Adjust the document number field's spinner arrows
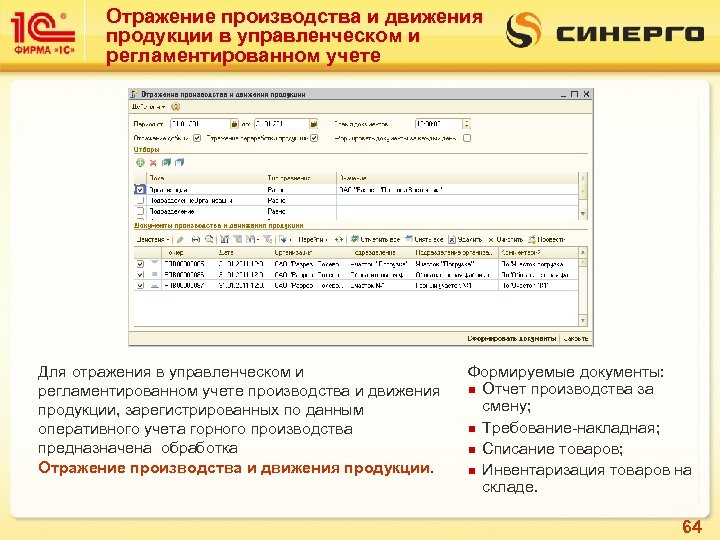 (x=467, y=124)
